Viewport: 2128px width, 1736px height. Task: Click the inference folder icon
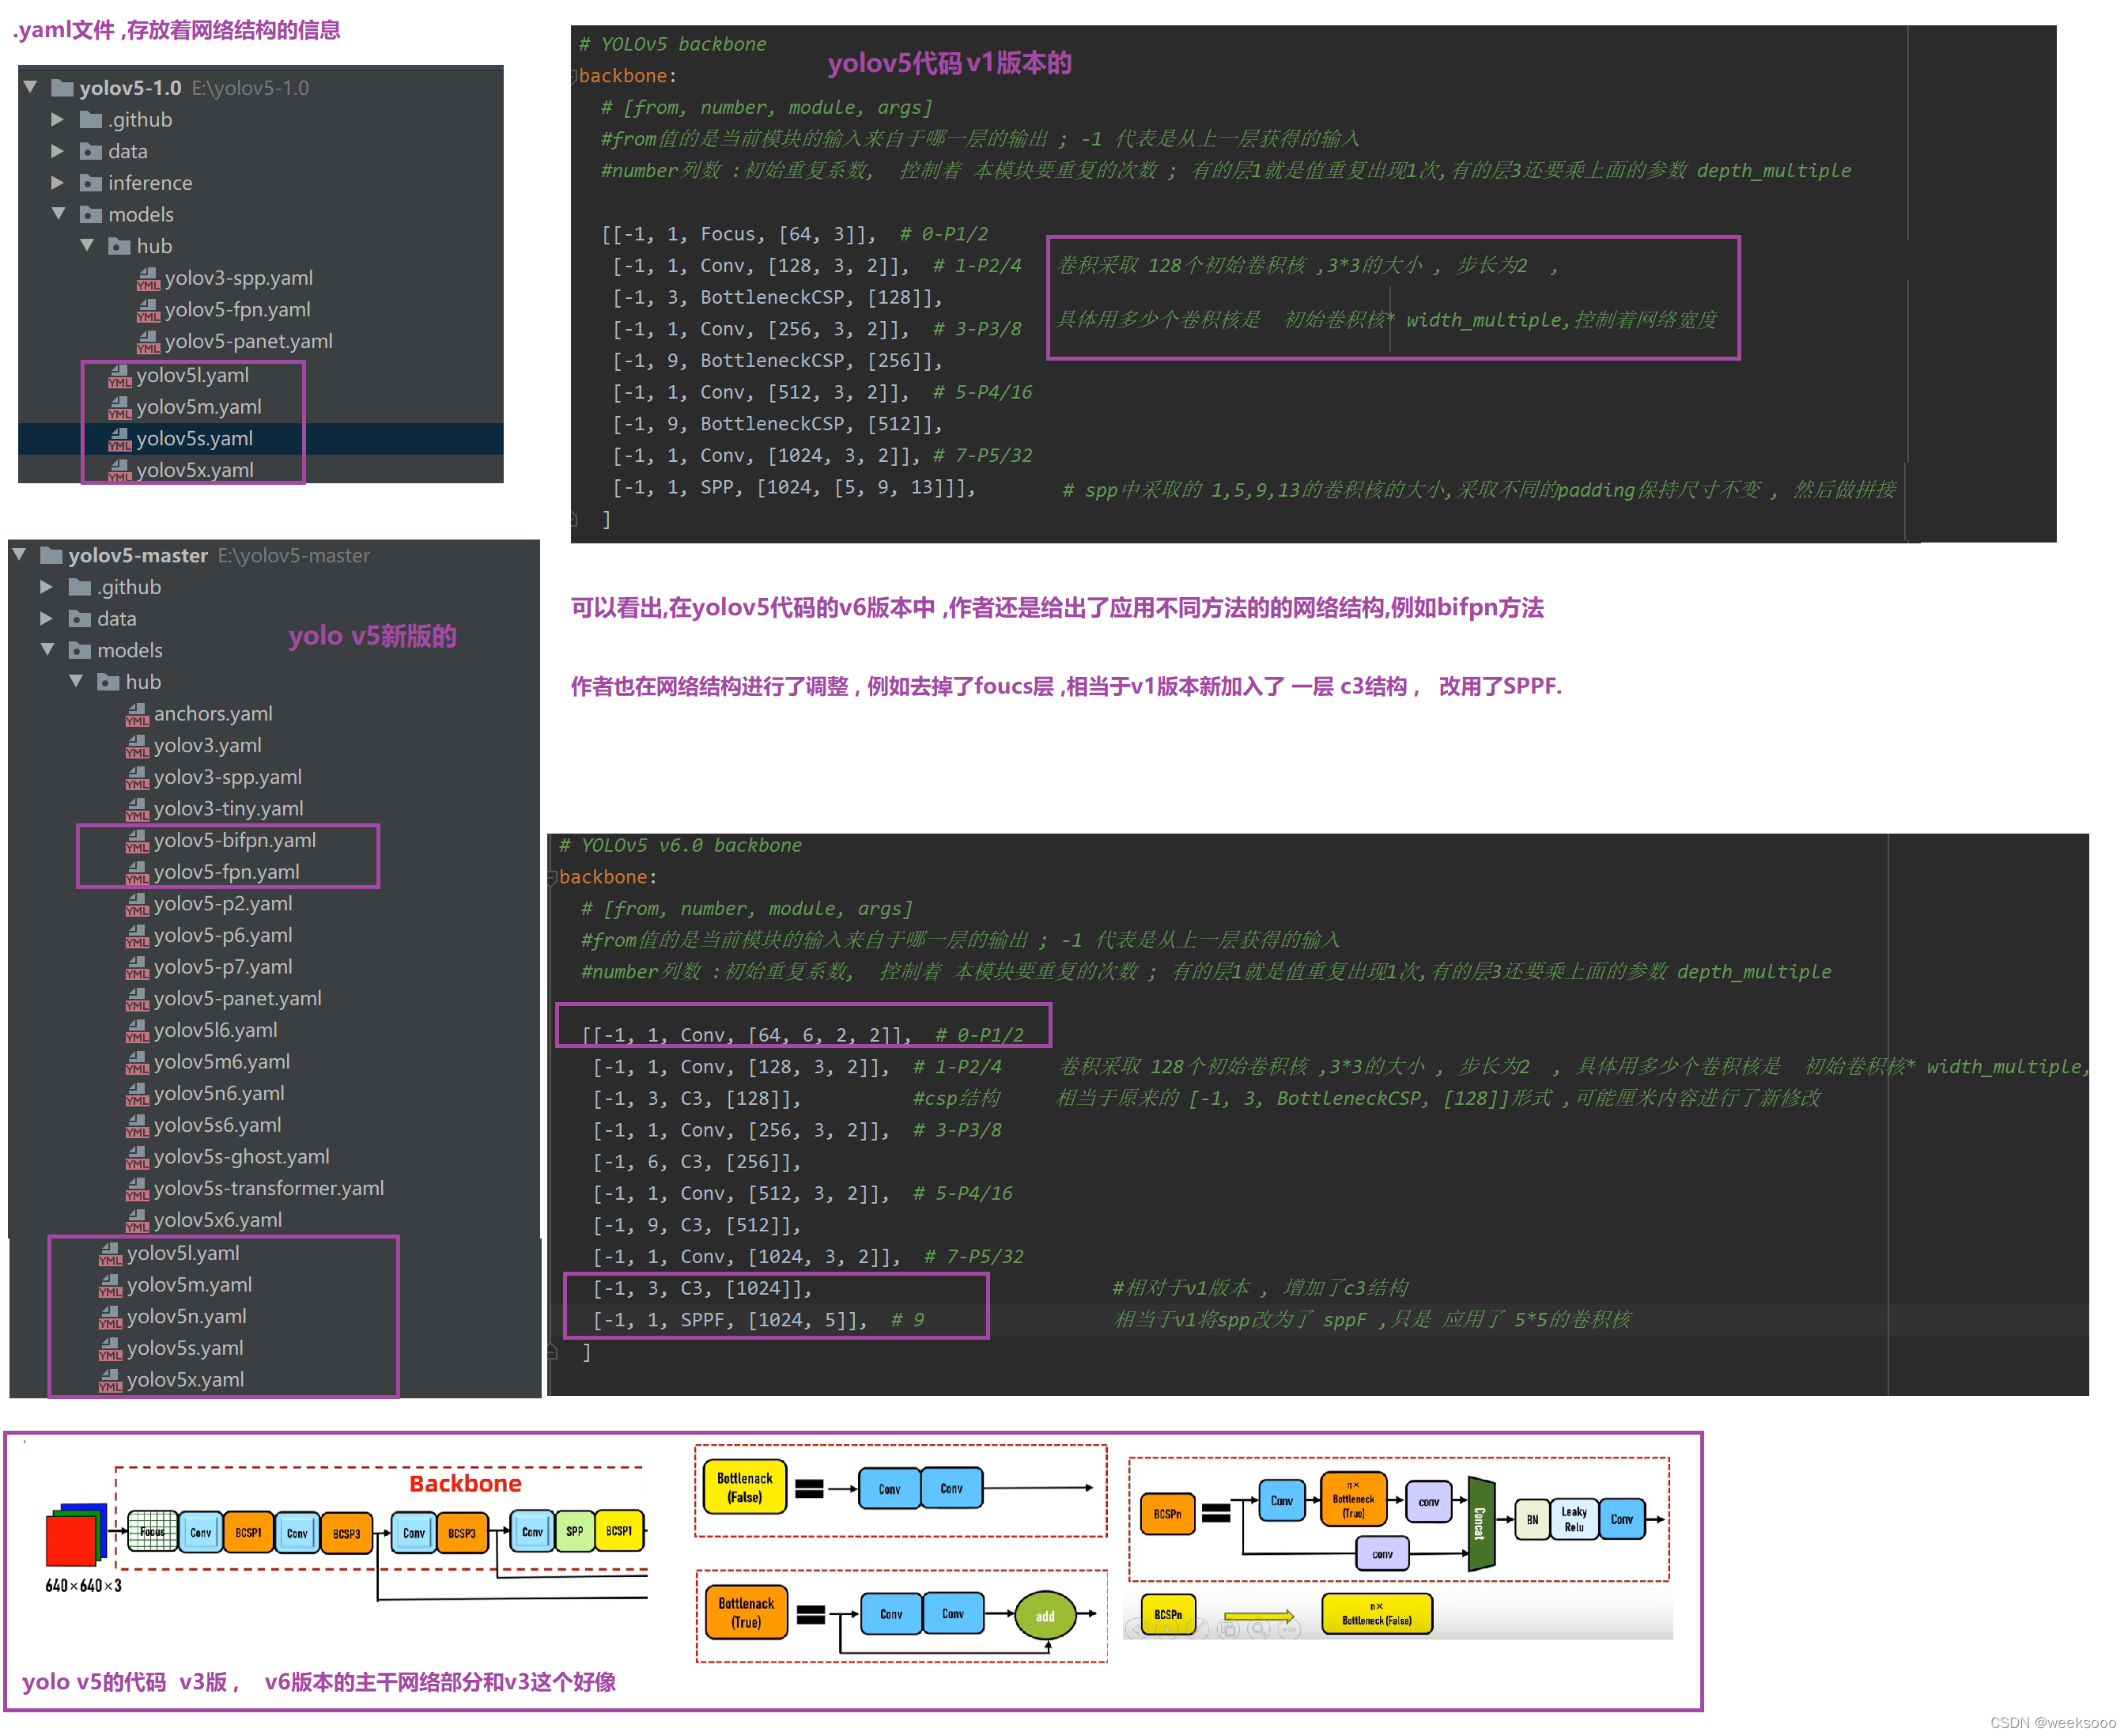point(91,183)
